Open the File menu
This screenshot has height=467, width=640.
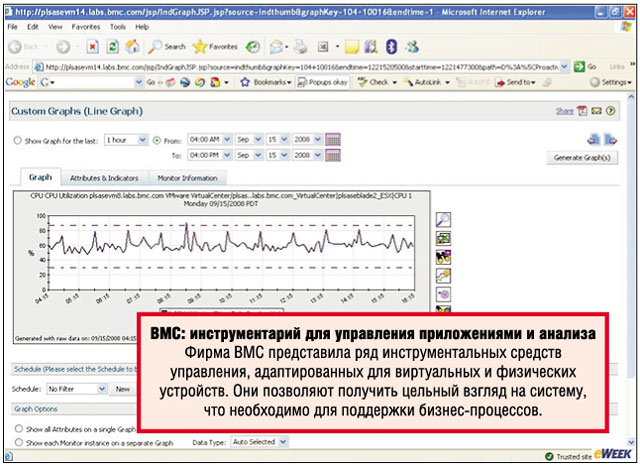pyautogui.click(x=13, y=27)
